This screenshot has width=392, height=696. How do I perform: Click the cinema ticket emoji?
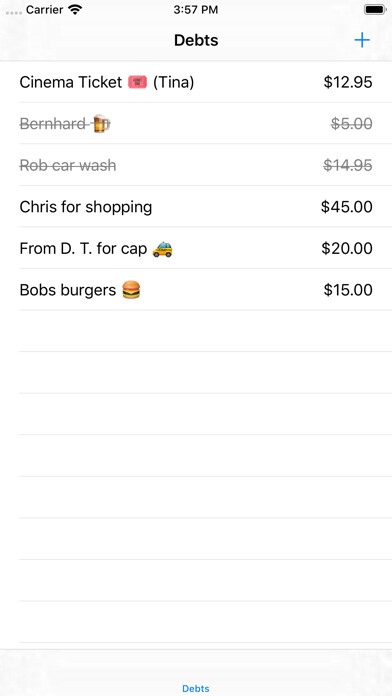138,82
